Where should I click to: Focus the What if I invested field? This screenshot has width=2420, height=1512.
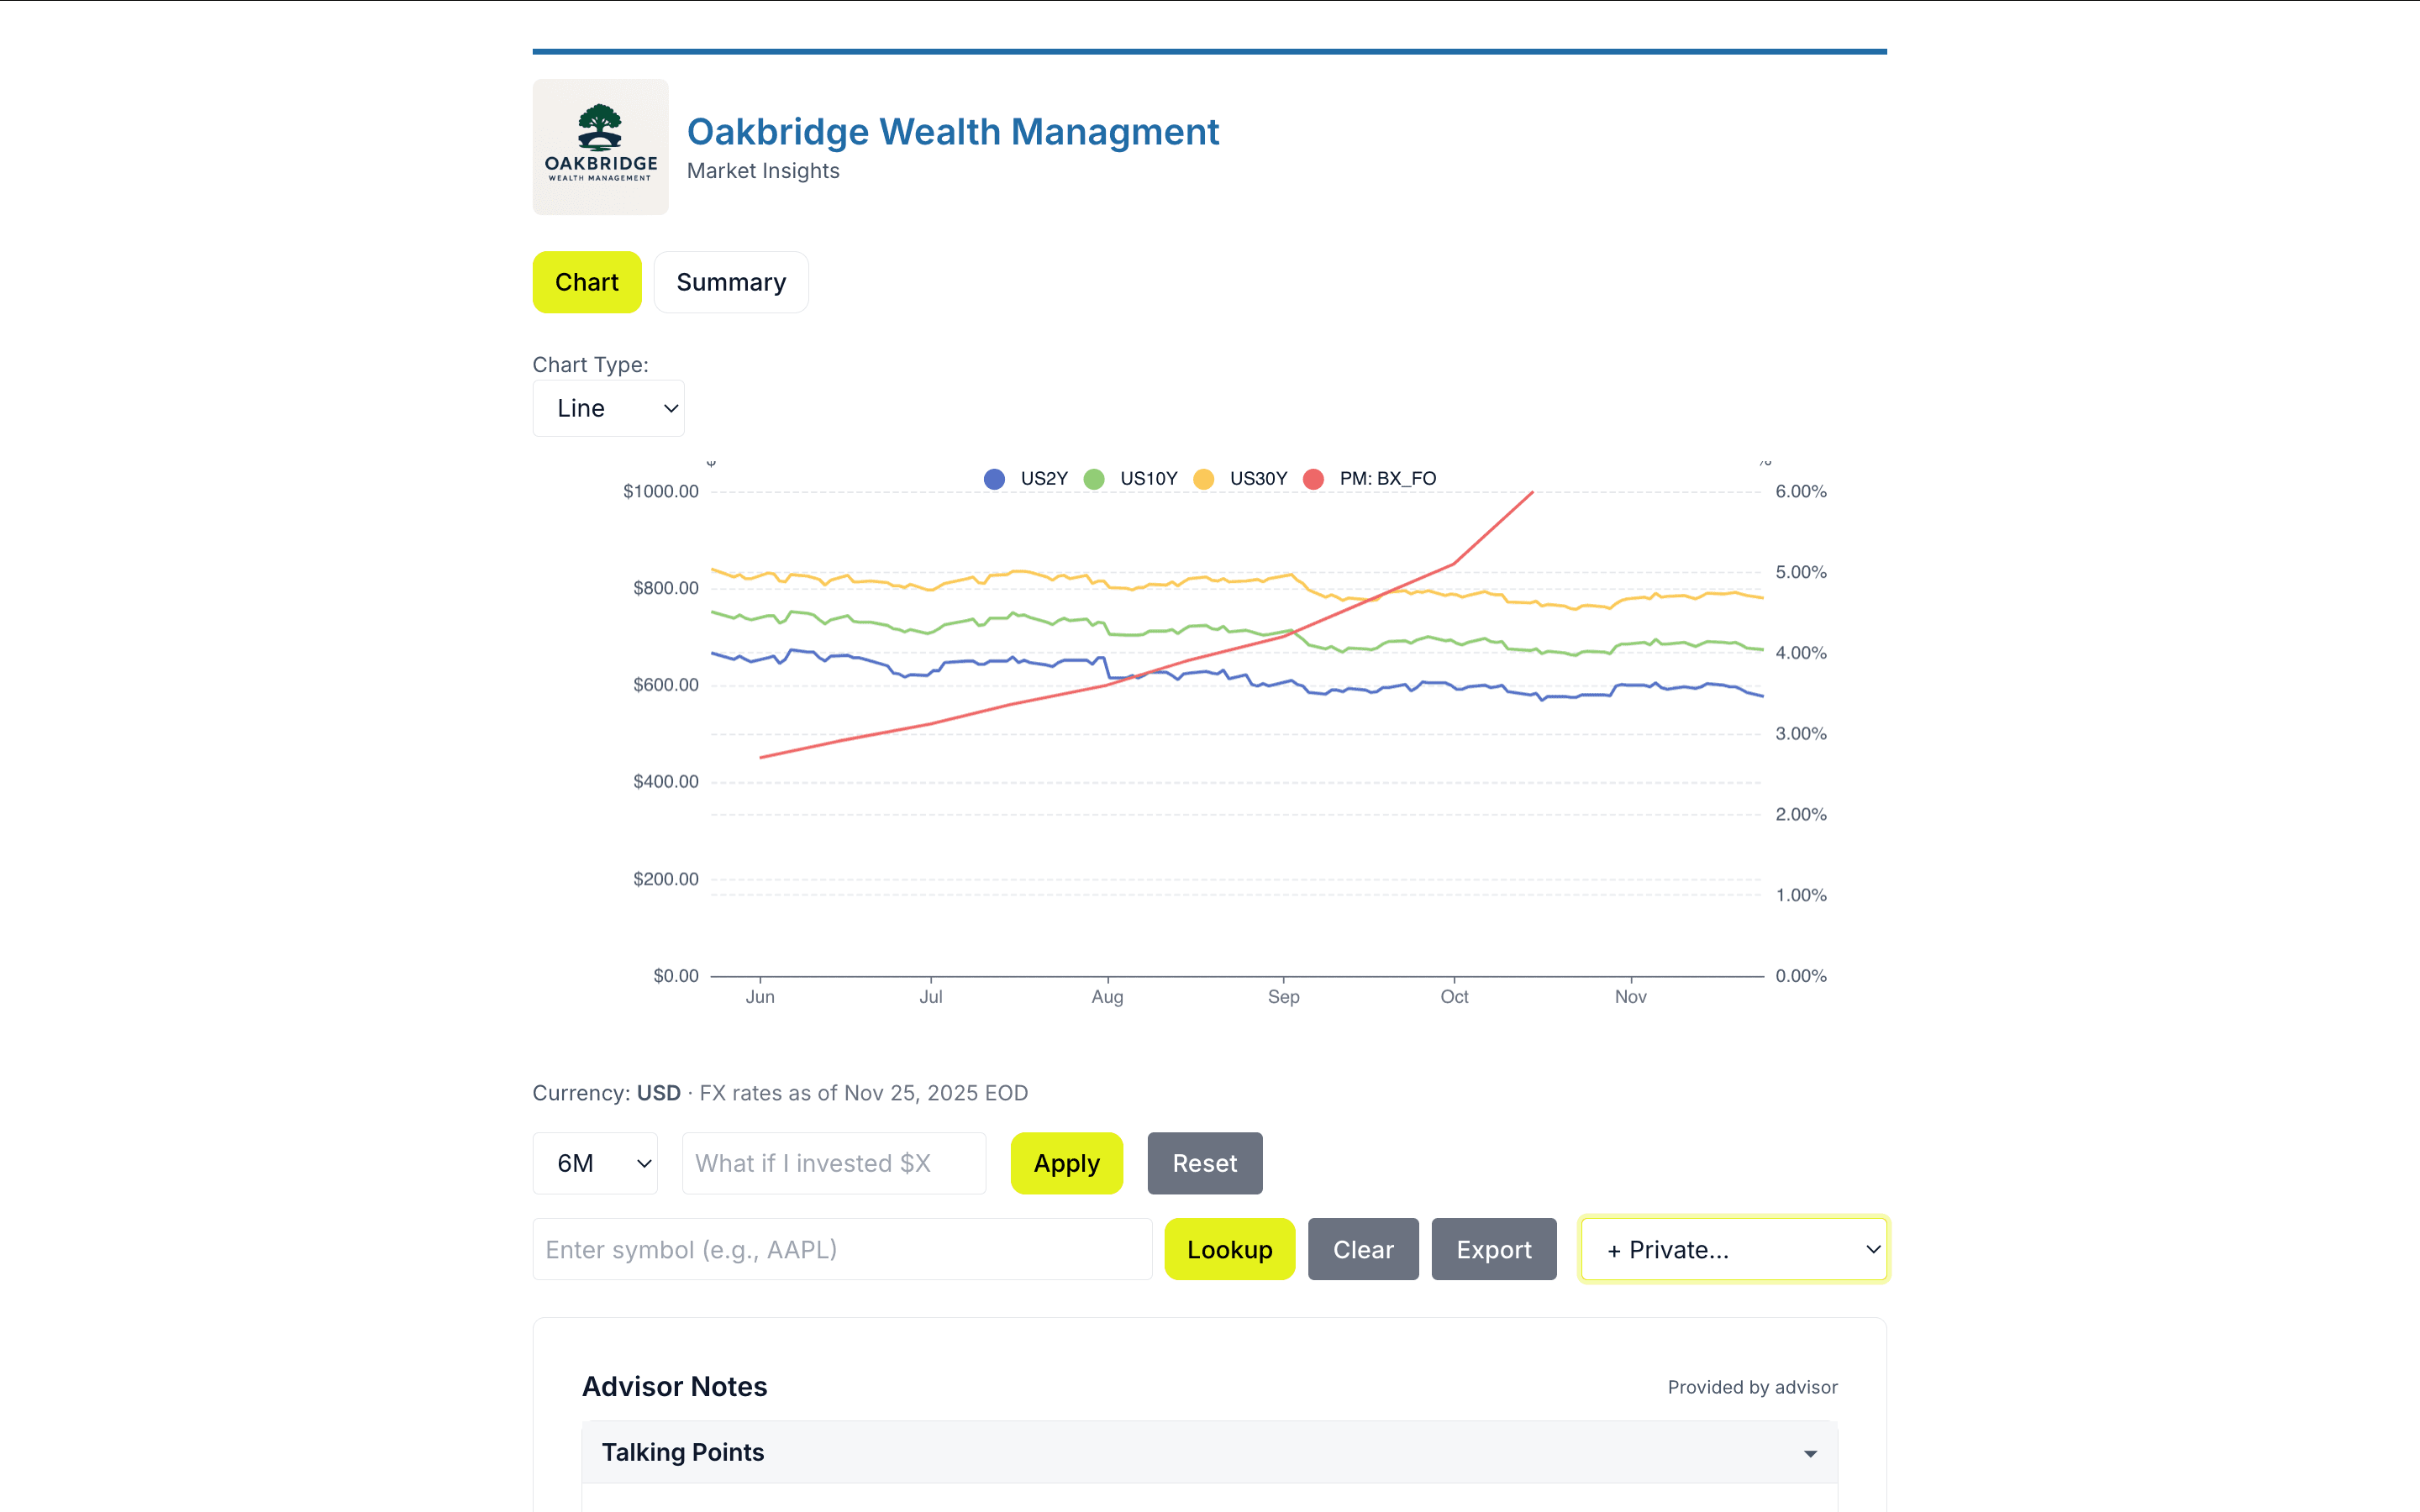pos(833,1163)
